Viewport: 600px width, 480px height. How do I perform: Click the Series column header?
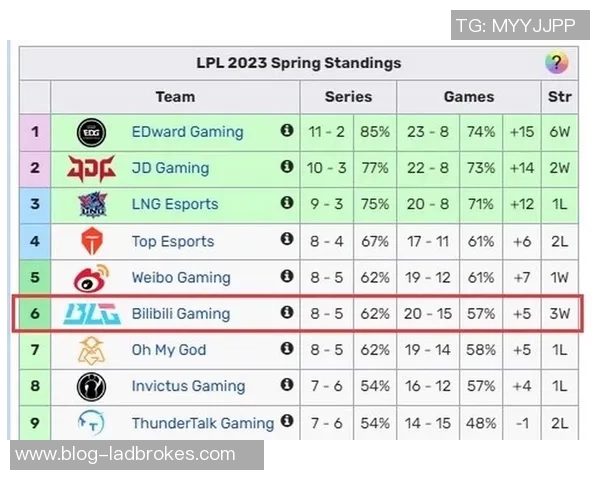348,97
